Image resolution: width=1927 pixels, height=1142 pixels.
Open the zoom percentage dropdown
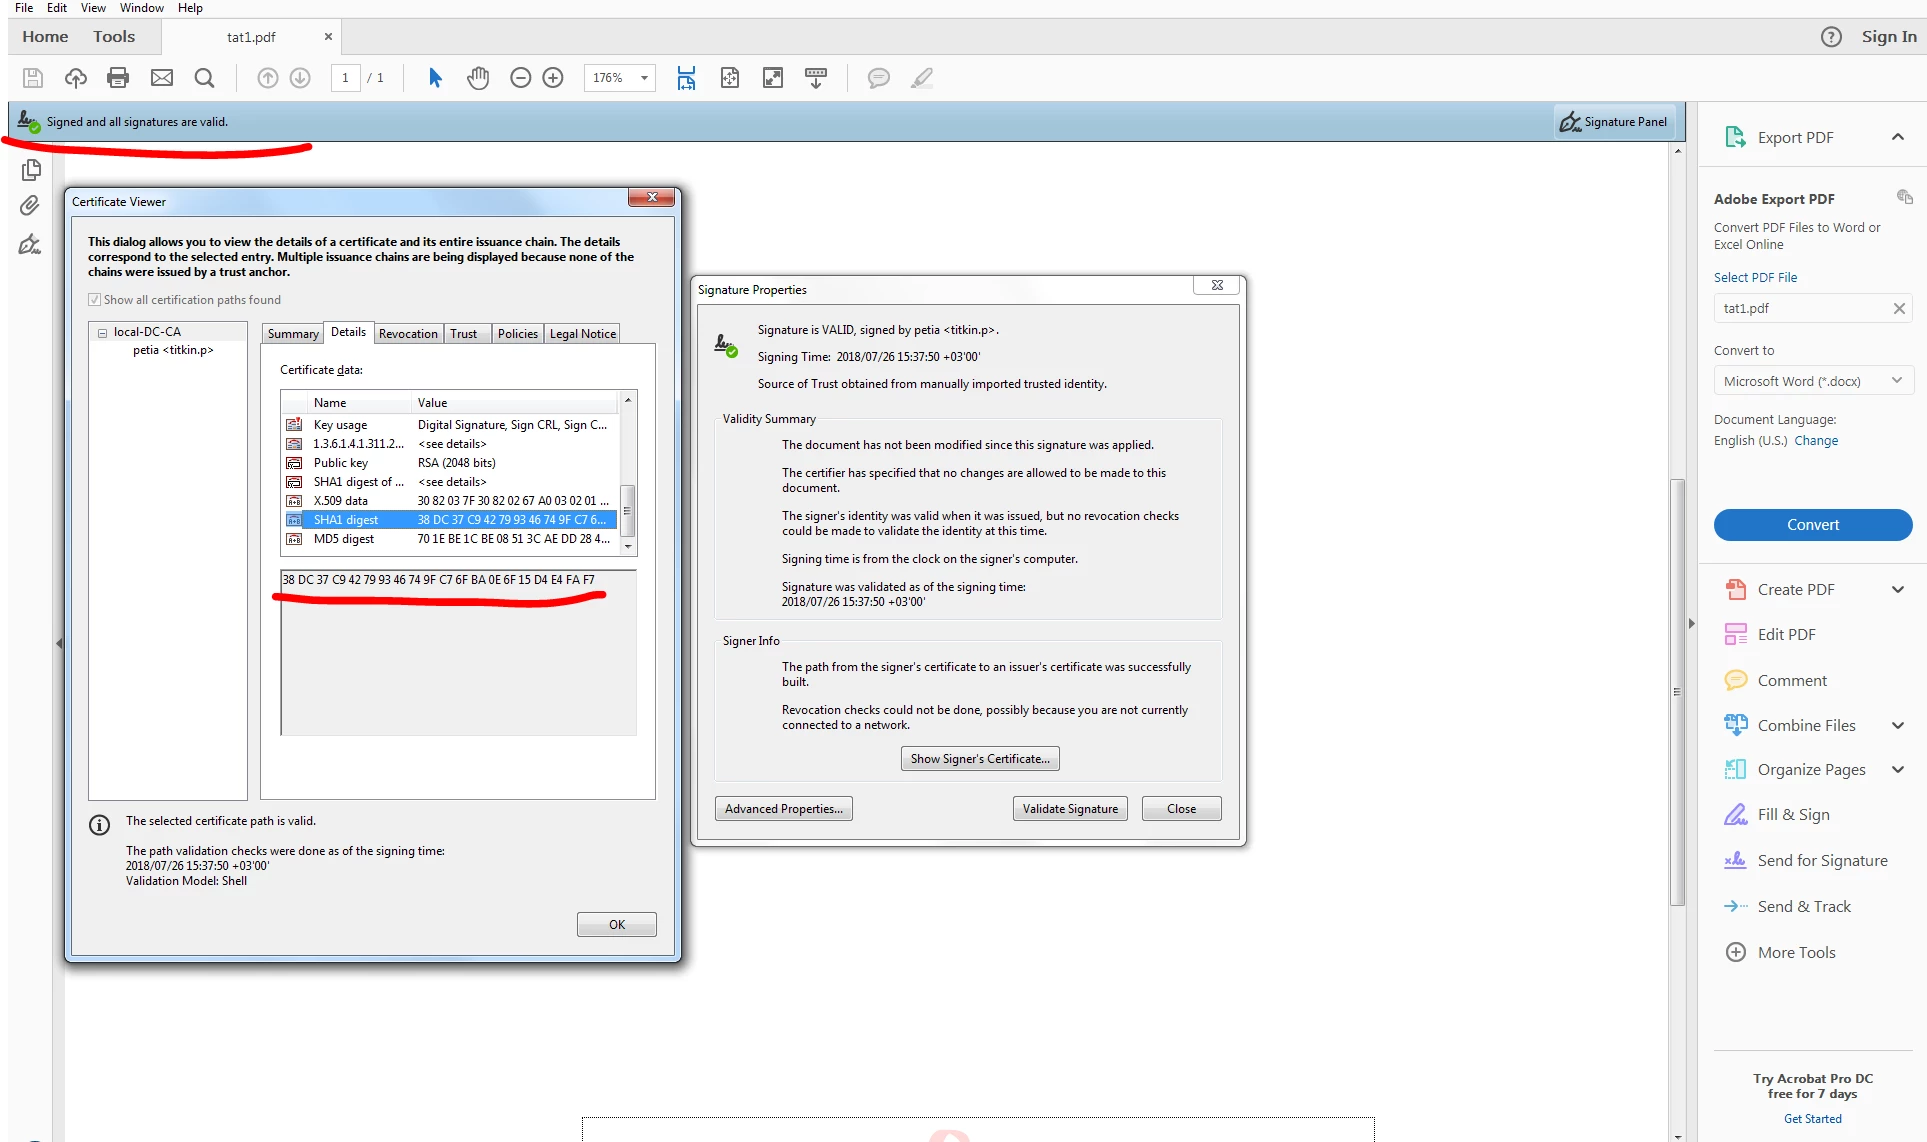click(644, 78)
